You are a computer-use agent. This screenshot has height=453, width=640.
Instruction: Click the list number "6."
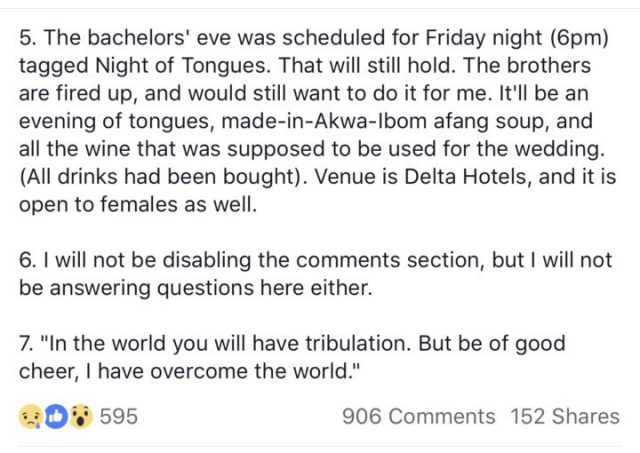(28, 262)
